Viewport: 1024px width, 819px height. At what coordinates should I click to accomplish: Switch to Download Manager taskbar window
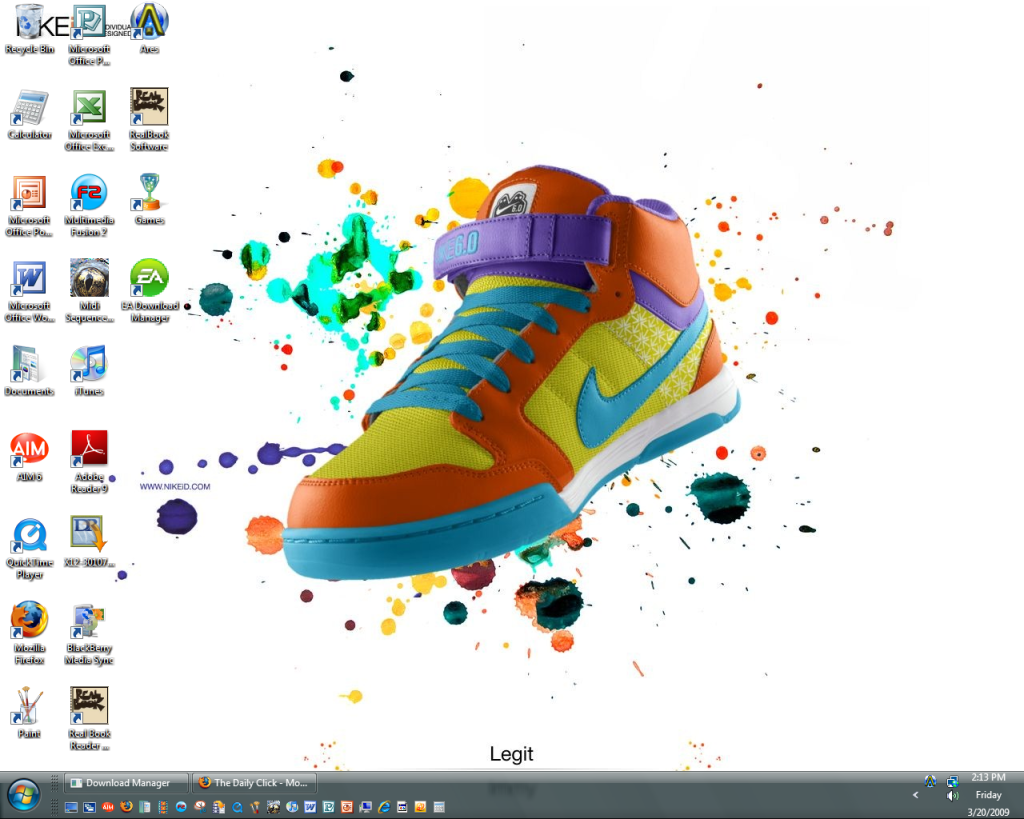click(127, 782)
